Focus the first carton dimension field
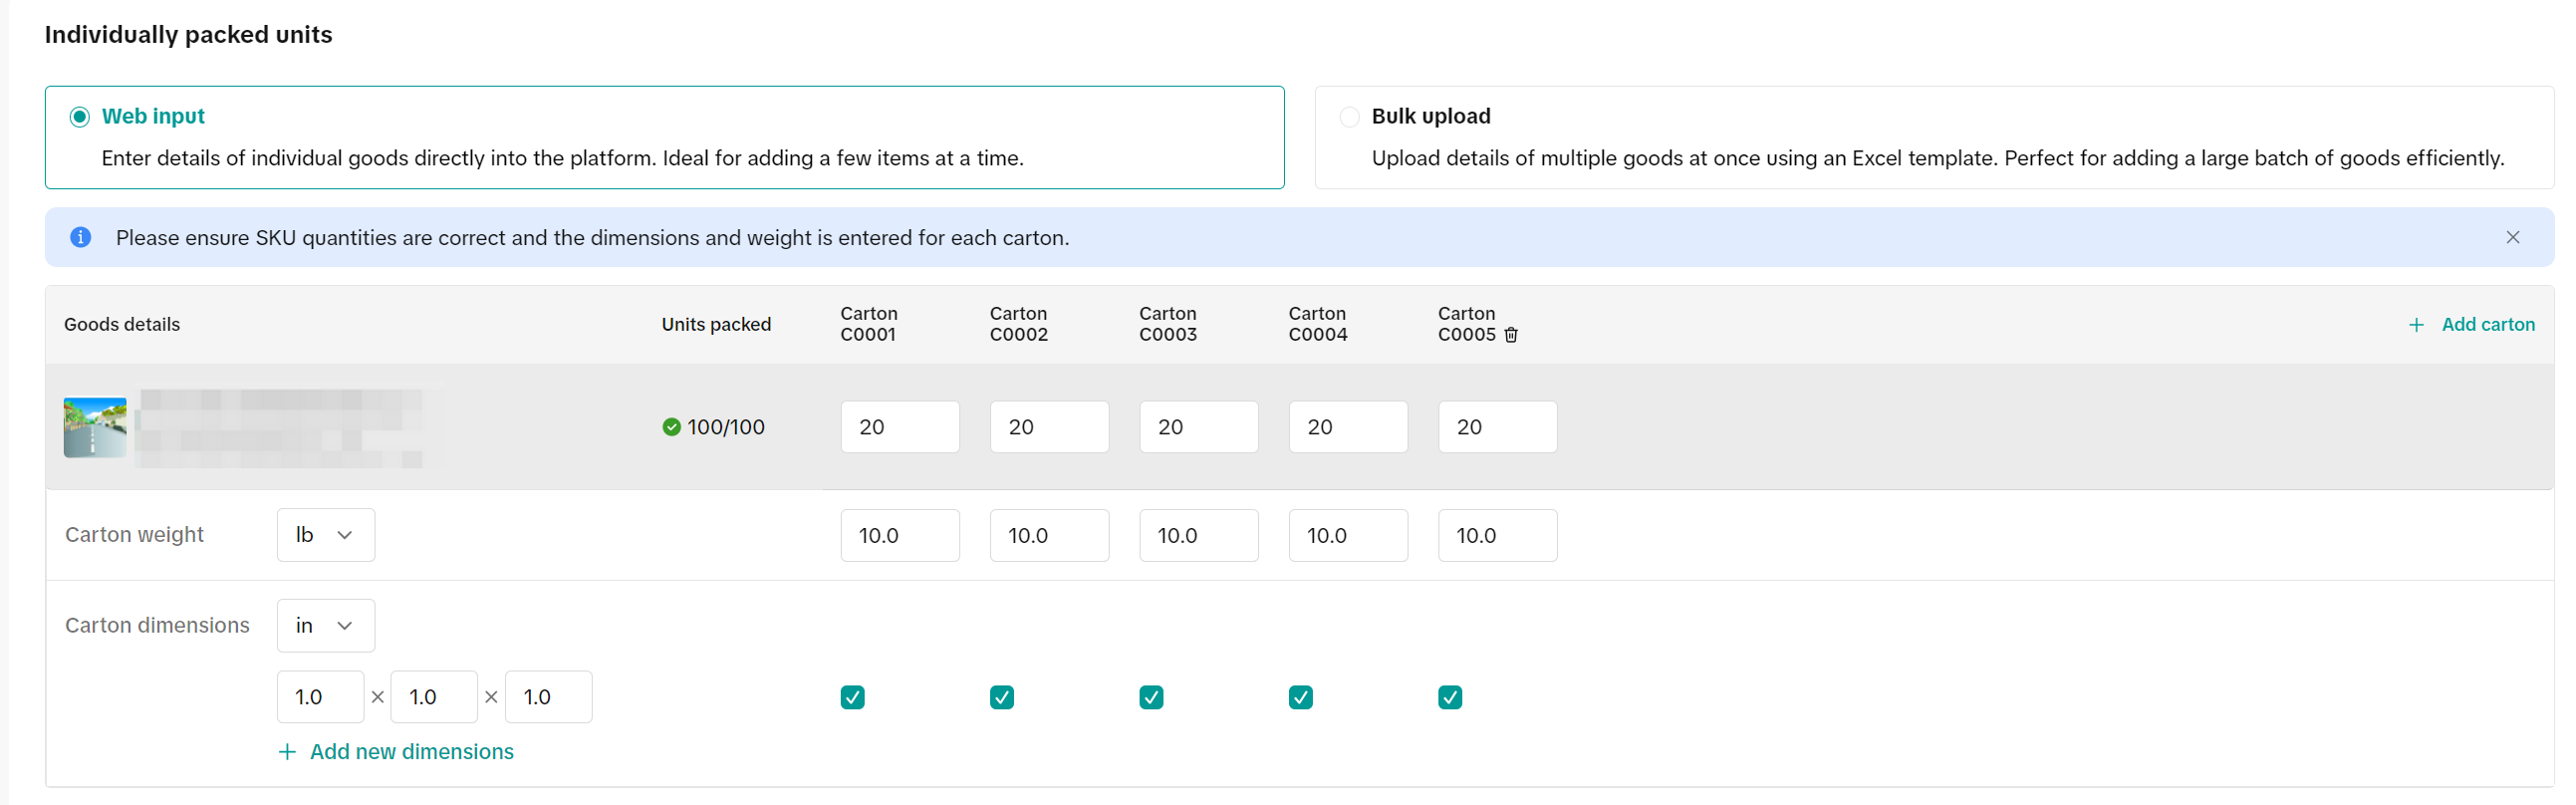Image resolution: width=2576 pixels, height=805 pixels. tap(320, 697)
